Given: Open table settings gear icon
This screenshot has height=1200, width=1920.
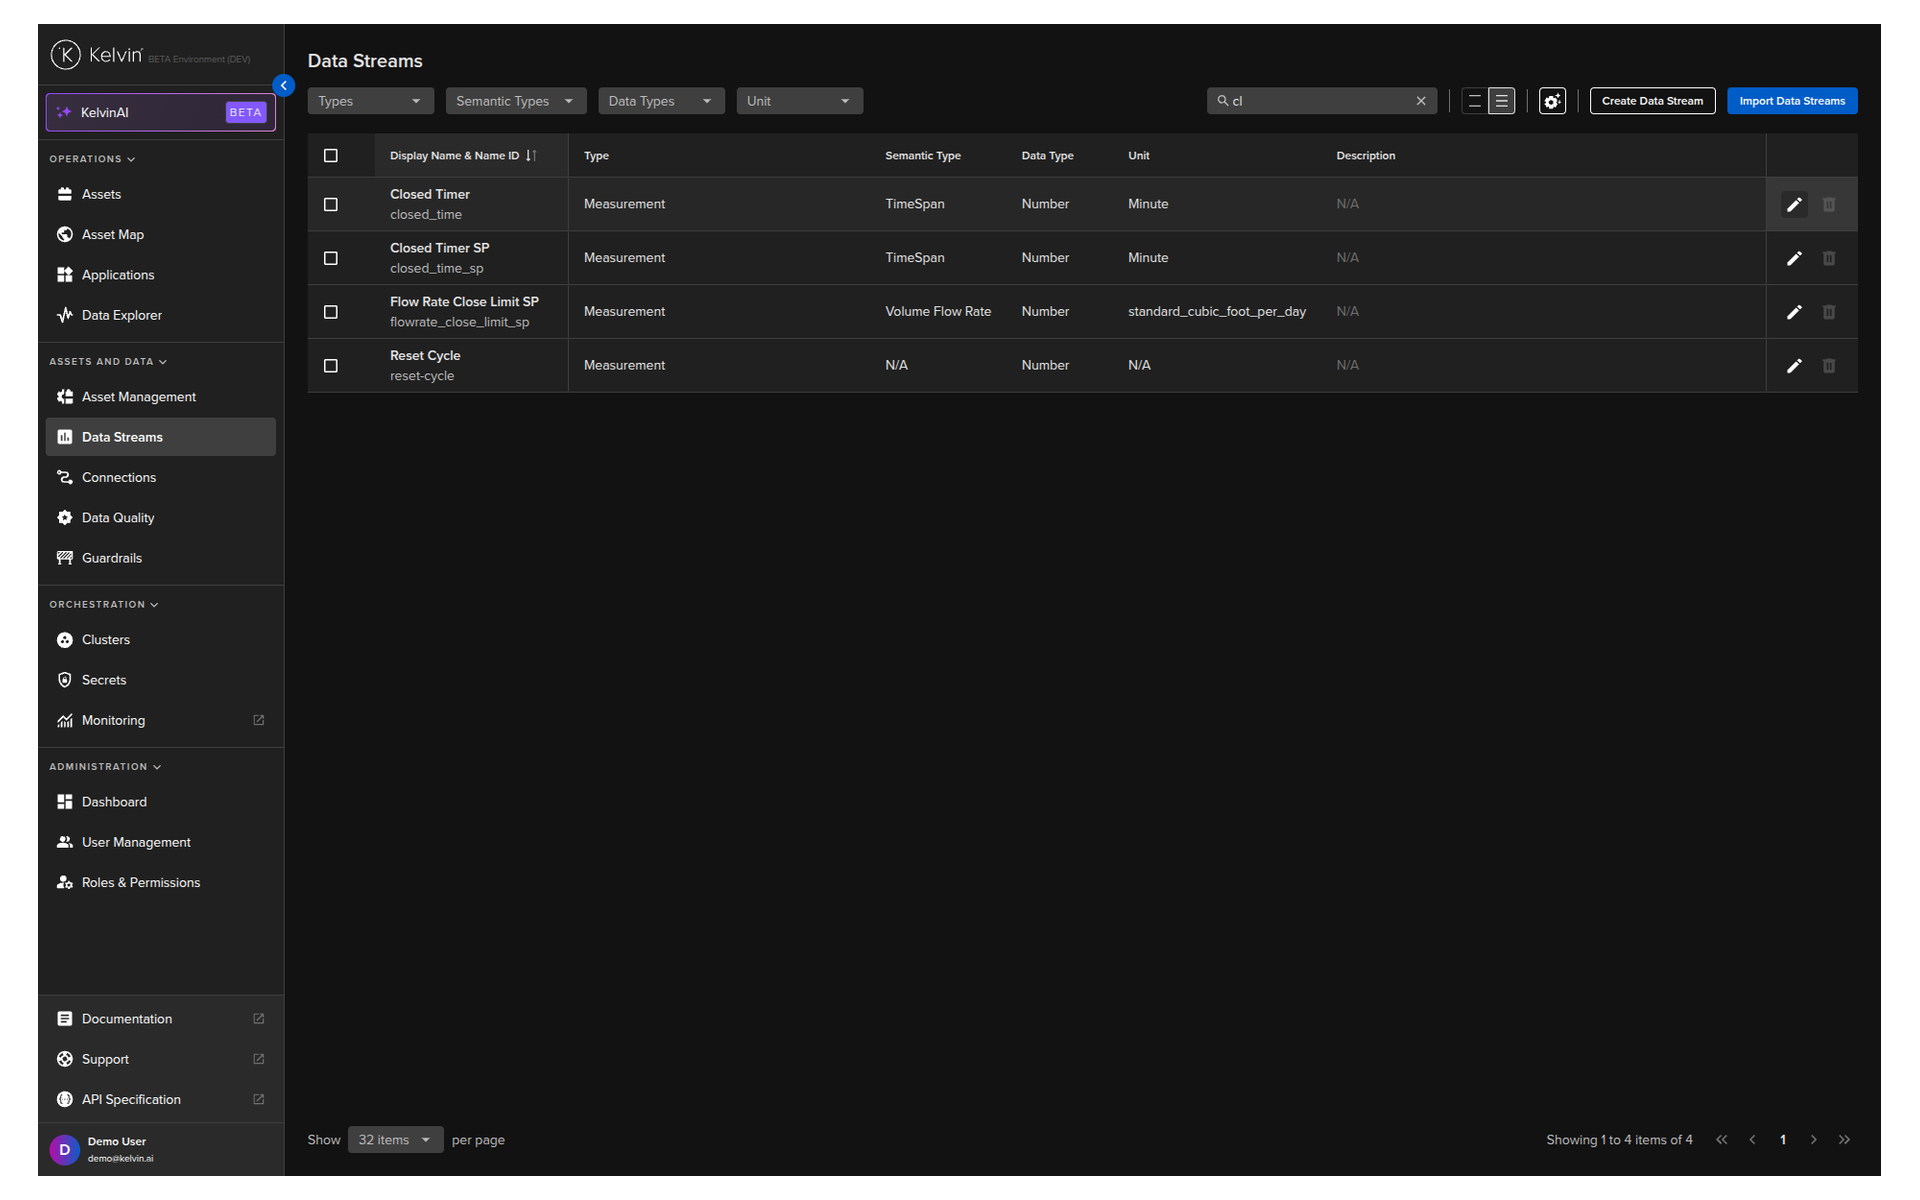Looking at the screenshot, I should (x=1552, y=101).
